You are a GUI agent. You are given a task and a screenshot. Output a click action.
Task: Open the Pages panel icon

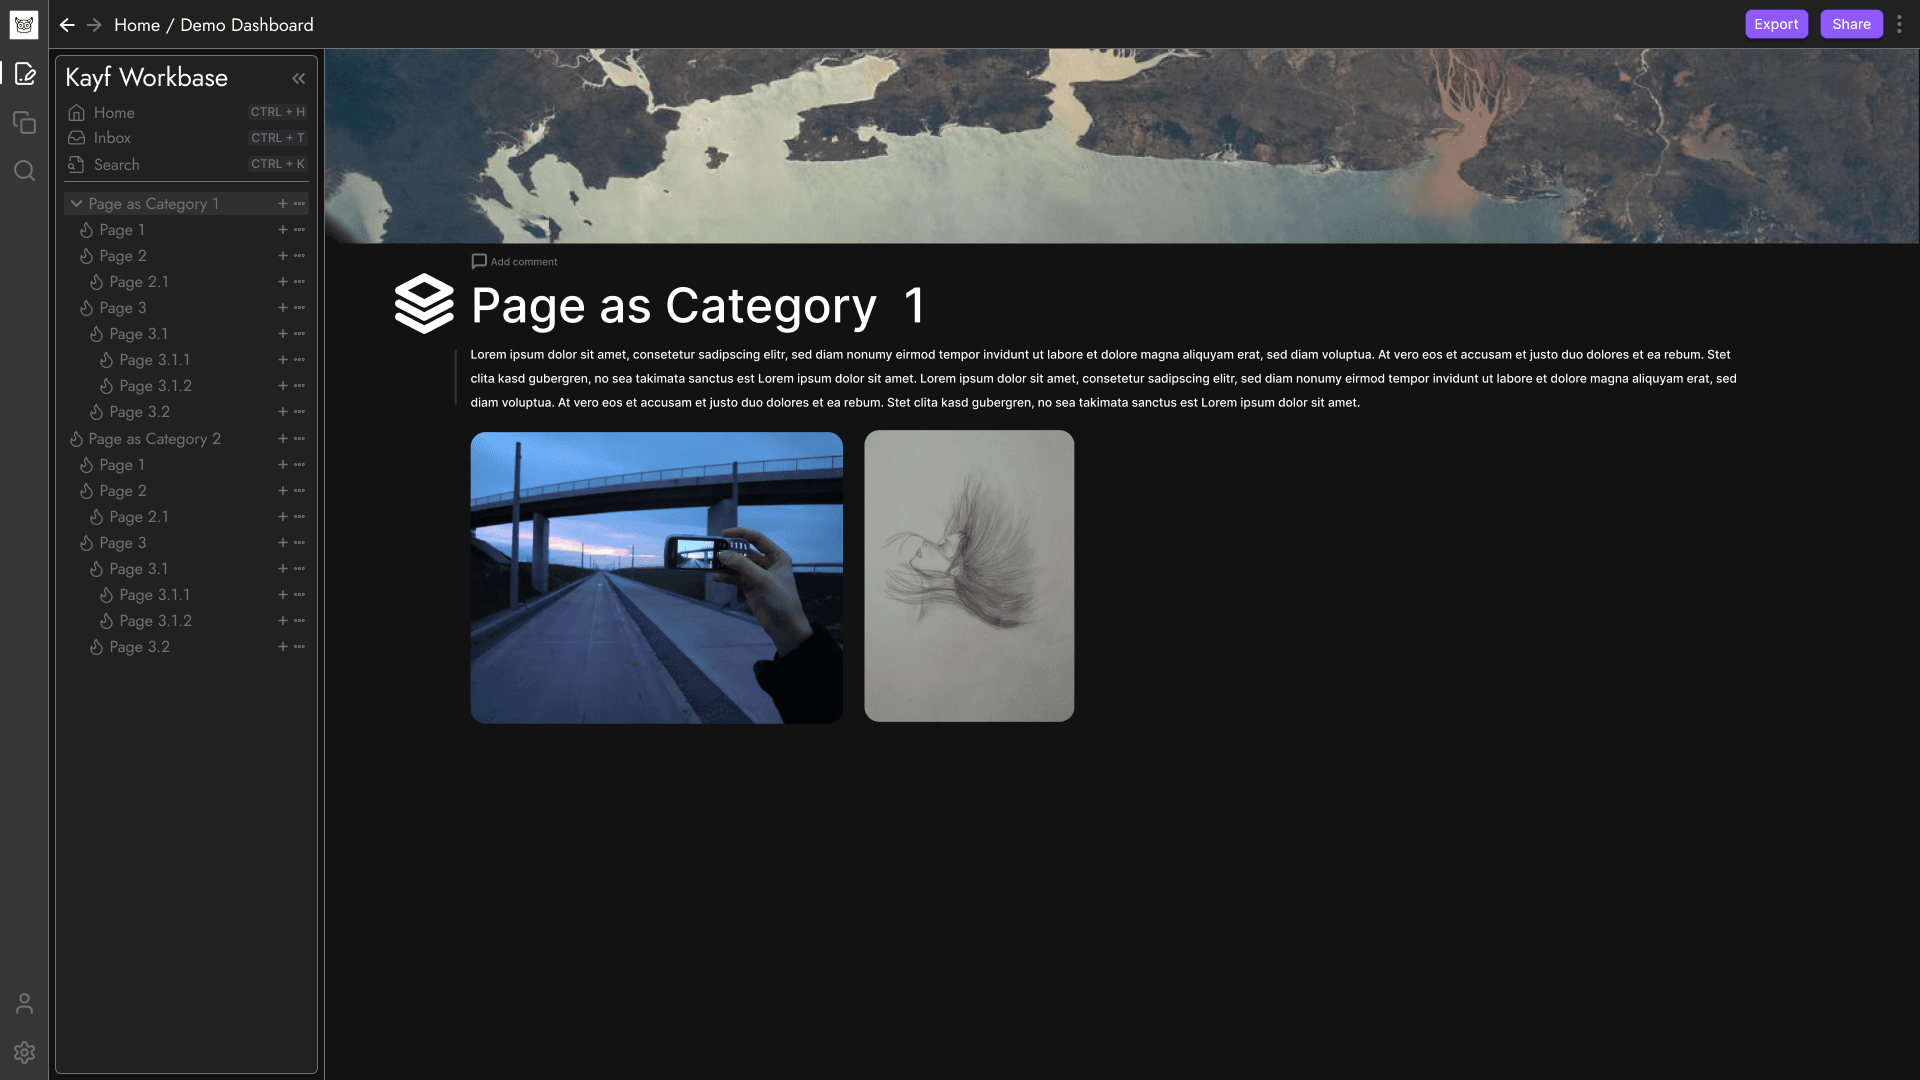[24, 74]
